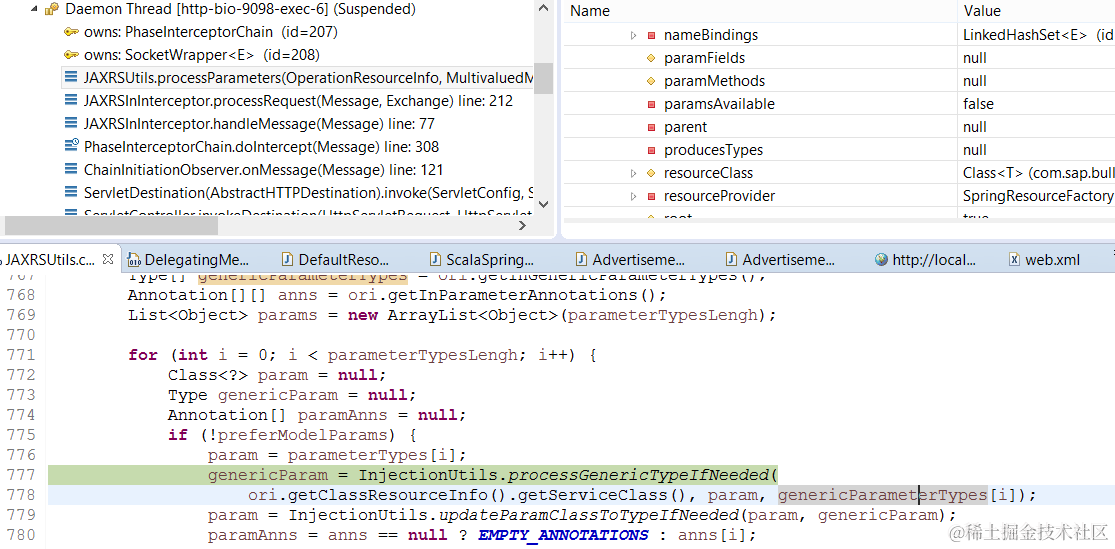Click the stack frame icon of JAXRSUtils.processParameters
Screen dimensions: 1115x549
click(x=70, y=78)
